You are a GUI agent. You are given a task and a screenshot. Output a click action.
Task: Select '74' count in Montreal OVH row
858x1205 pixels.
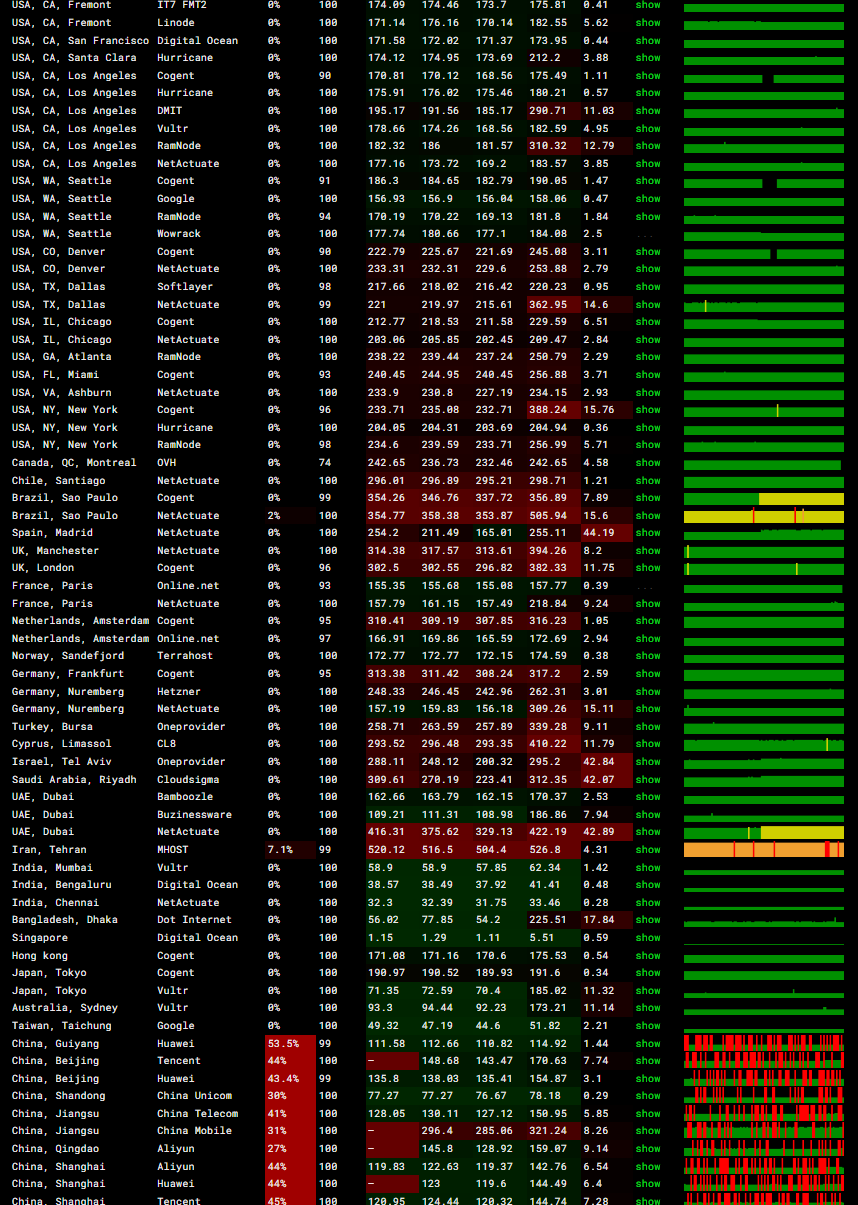point(325,463)
